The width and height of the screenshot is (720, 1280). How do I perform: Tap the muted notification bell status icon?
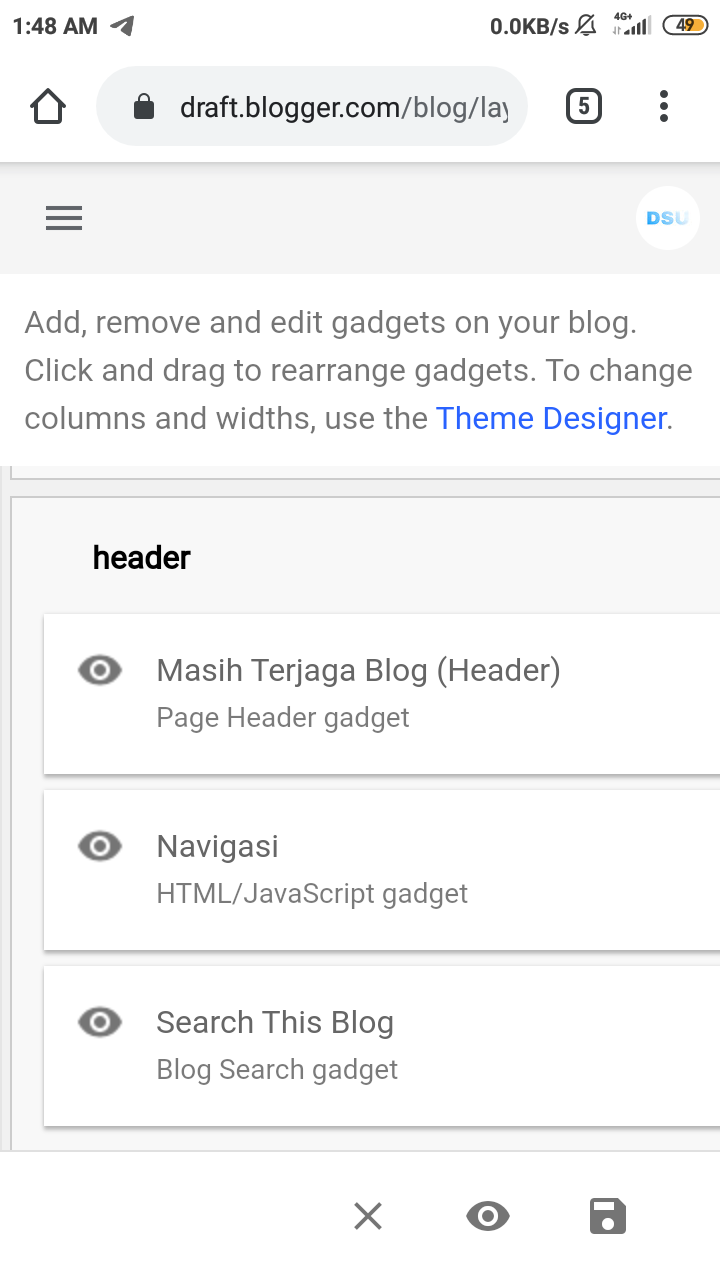pyautogui.click(x=587, y=26)
